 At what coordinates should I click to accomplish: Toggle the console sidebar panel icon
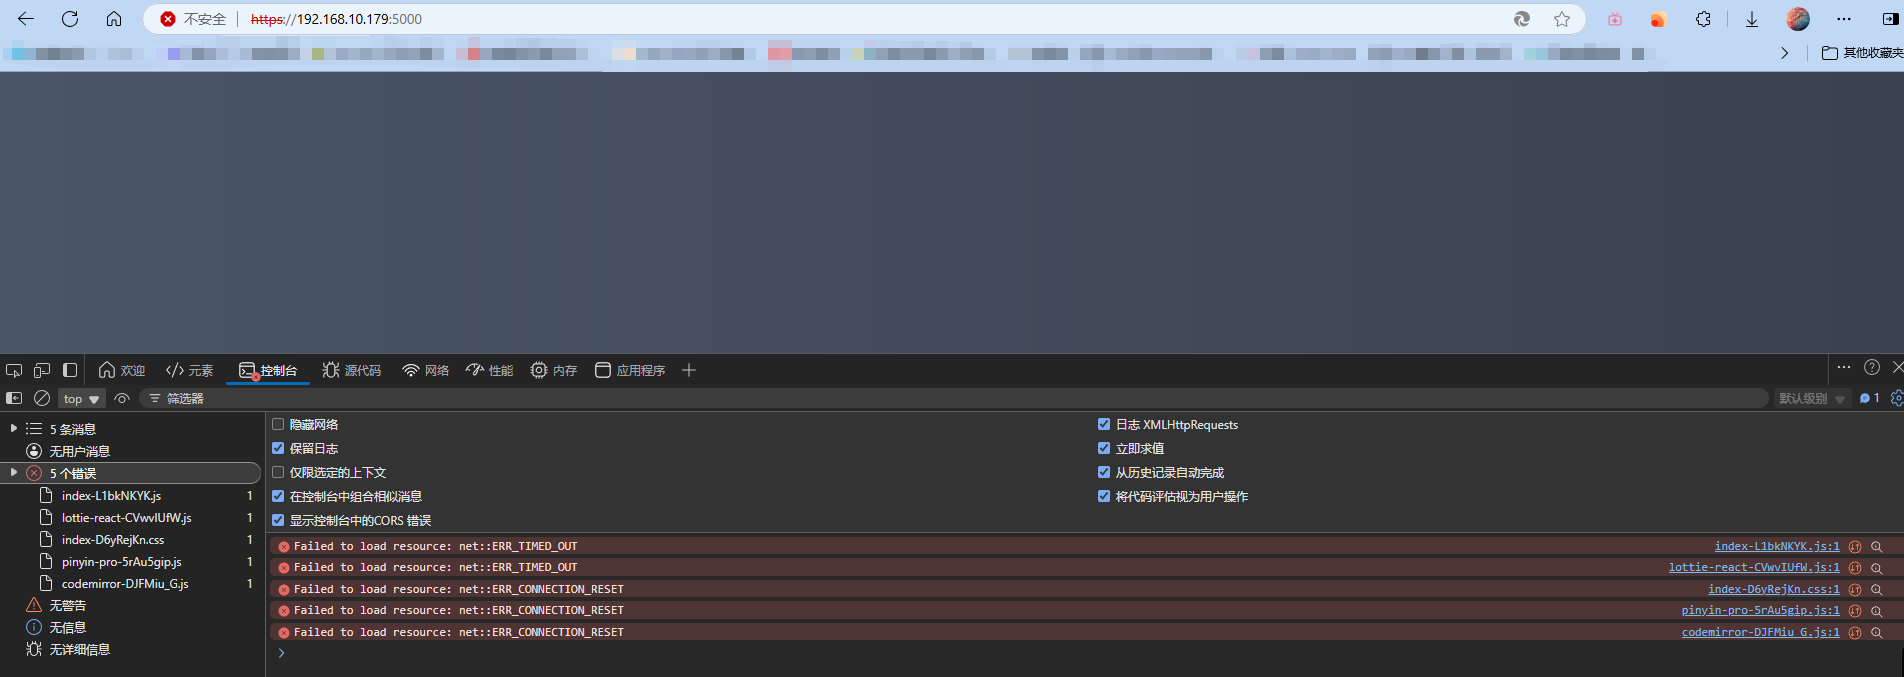tap(14, 398)
